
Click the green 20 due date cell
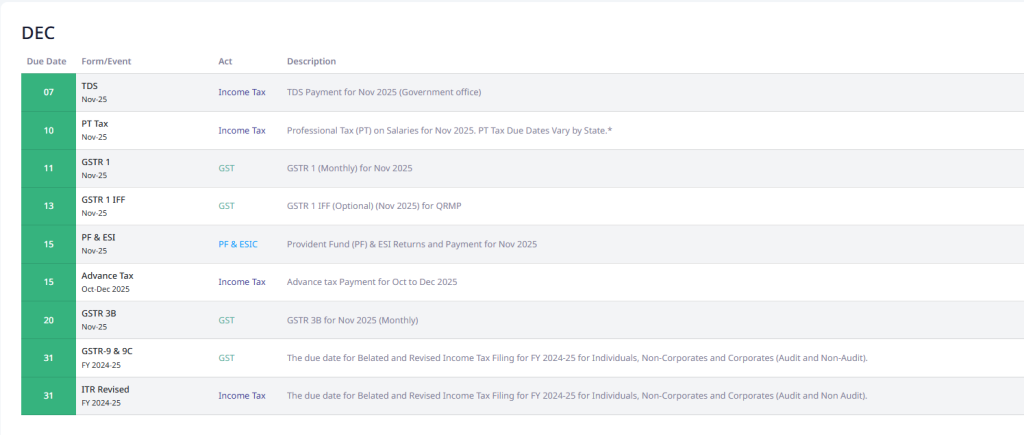(48, 320)
